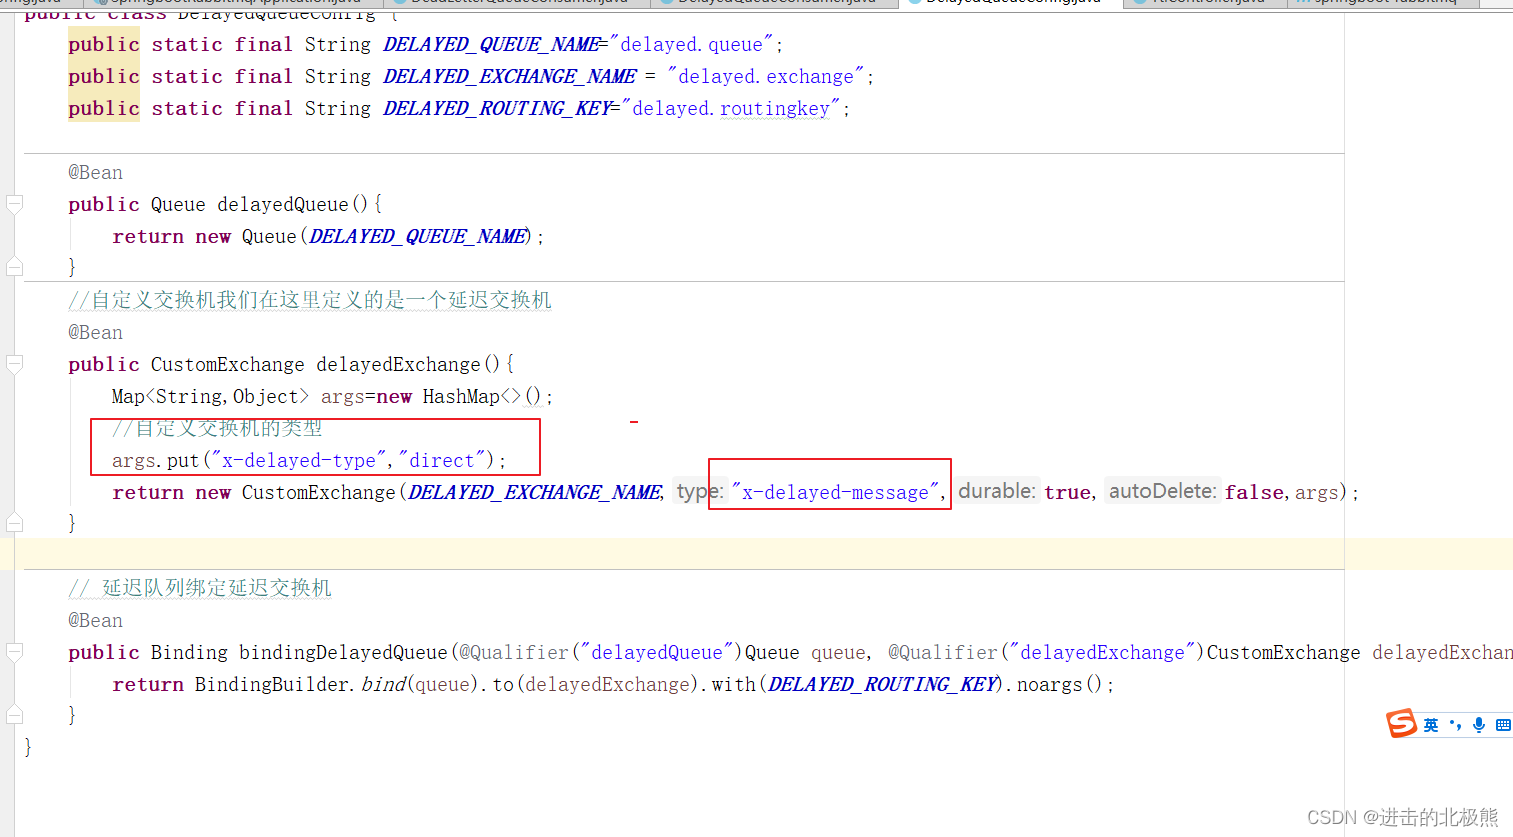Collapse the bindingDelayedQueue method fold marker
The image size is (1513, 837).
14,652
